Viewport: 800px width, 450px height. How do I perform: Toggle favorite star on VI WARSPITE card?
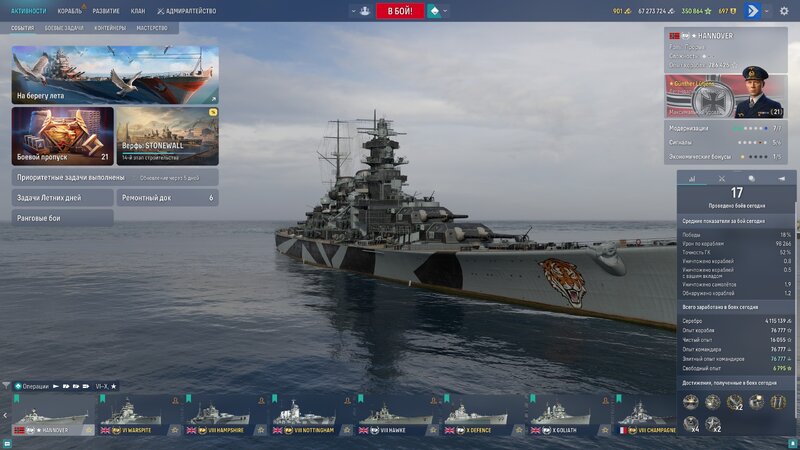click(175, 430)
